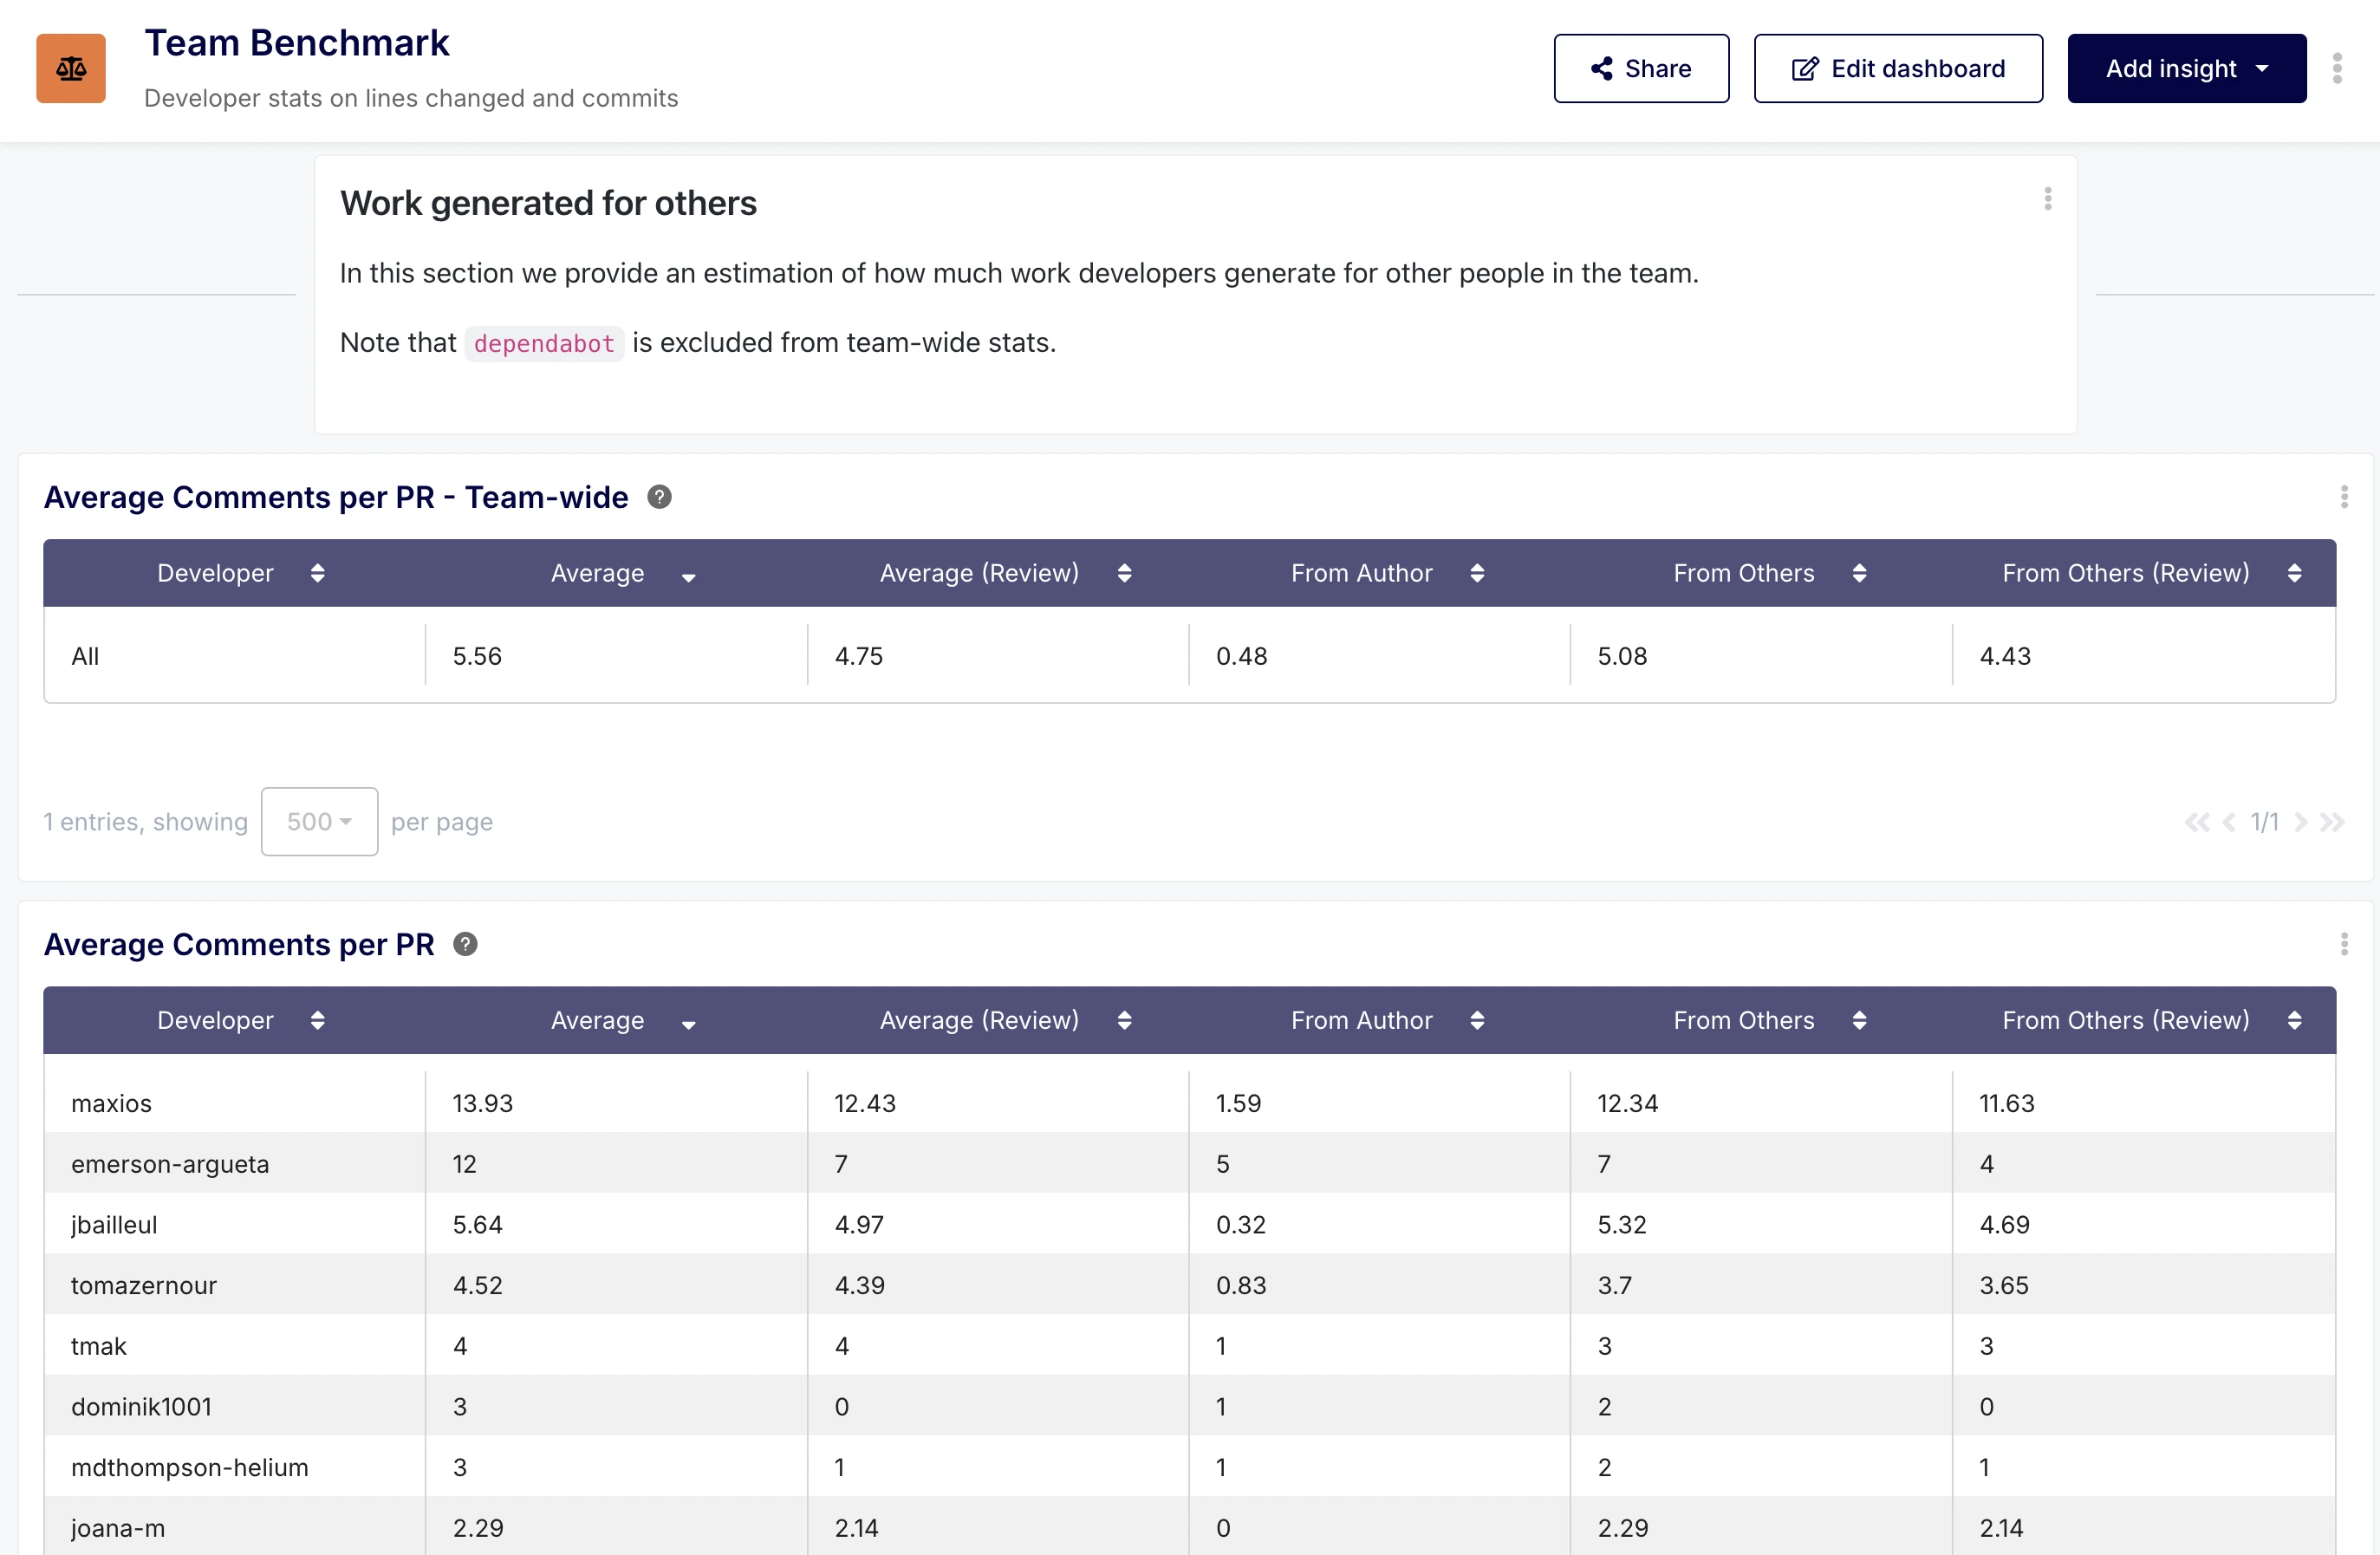Open options menu of Work generated card
The image size is (2380, 1555).
(2047, 199)
